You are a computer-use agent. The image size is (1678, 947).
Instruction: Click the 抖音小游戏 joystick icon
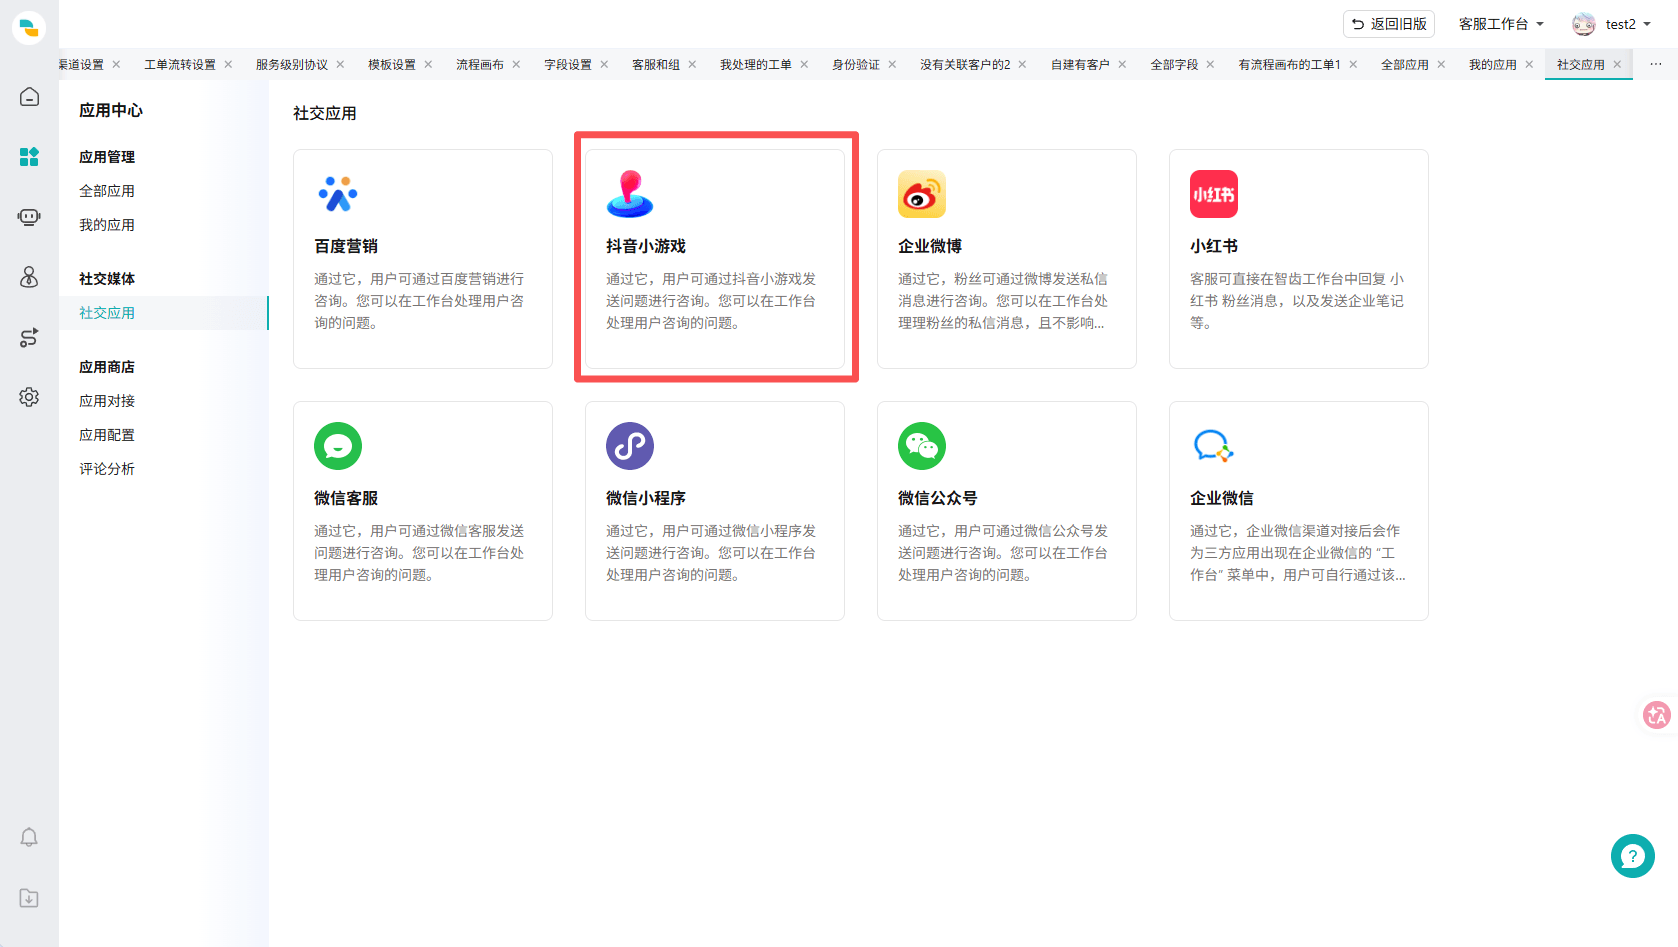[x=630, y=194]
